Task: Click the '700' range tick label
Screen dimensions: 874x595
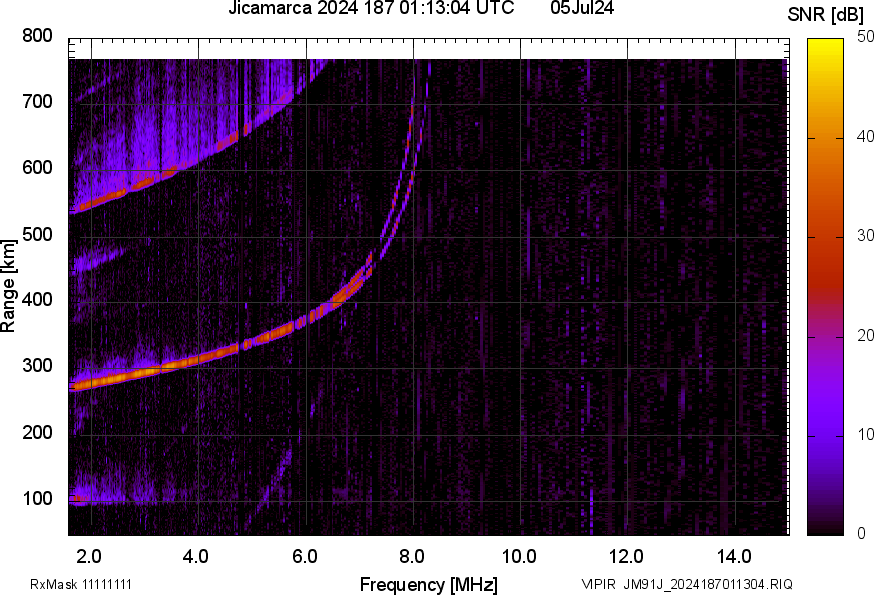Action: [37, 102]
